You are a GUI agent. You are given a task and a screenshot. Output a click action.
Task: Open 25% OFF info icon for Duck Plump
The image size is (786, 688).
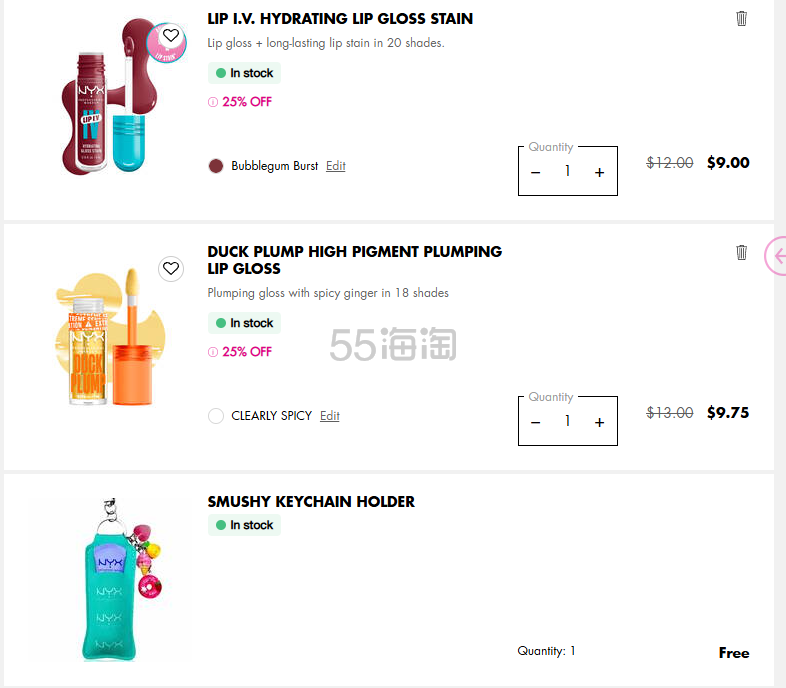[213, 352]
